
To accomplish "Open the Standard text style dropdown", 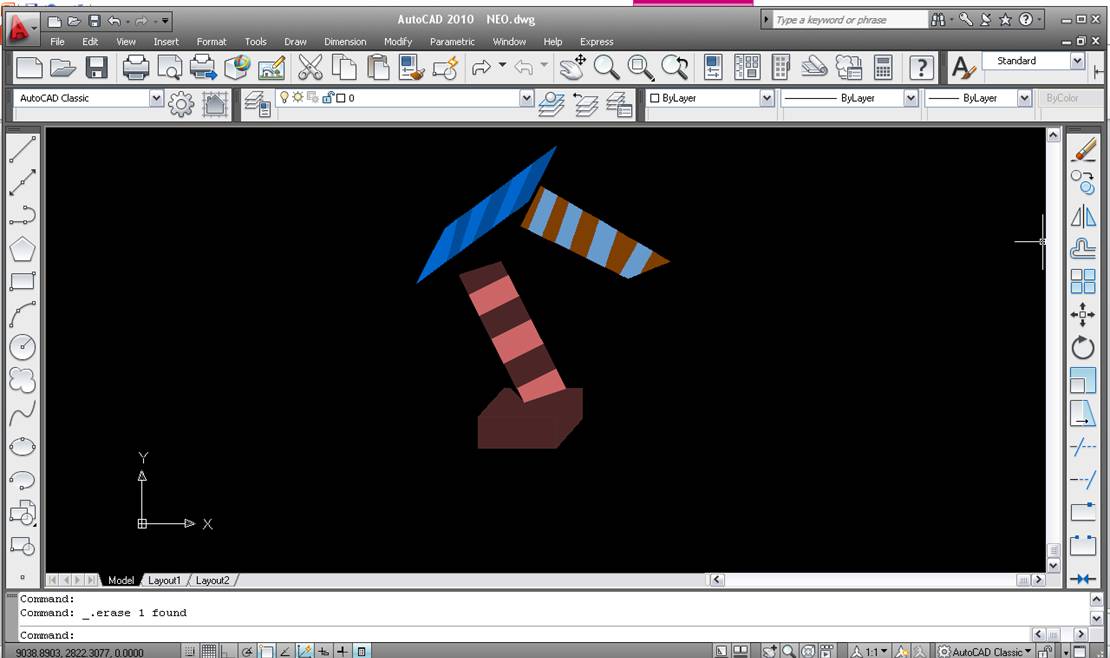I will tap(1077, 61).
